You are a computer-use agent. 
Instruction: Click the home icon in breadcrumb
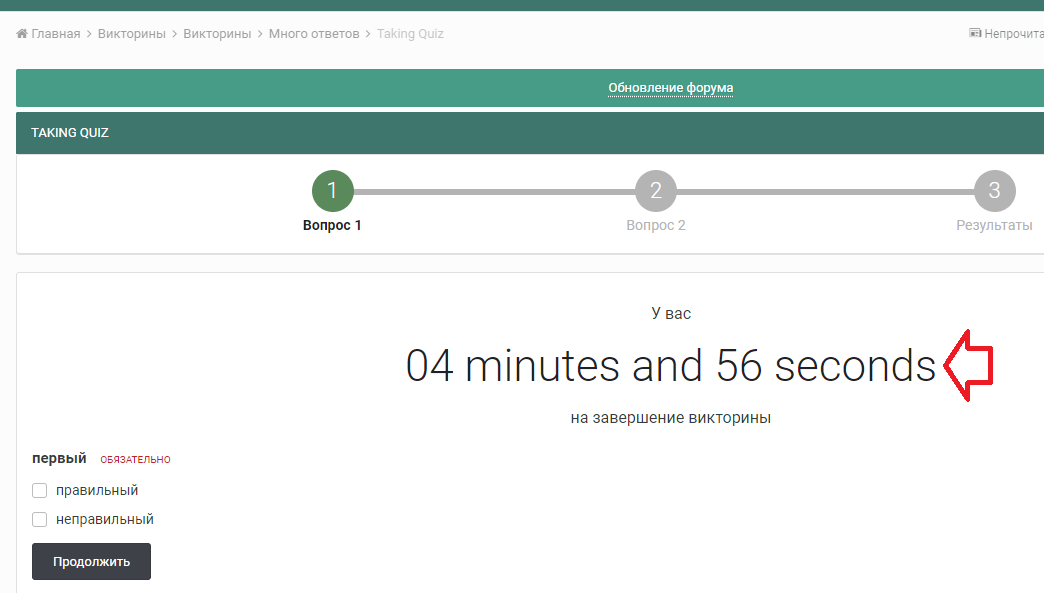click(22, 33)
